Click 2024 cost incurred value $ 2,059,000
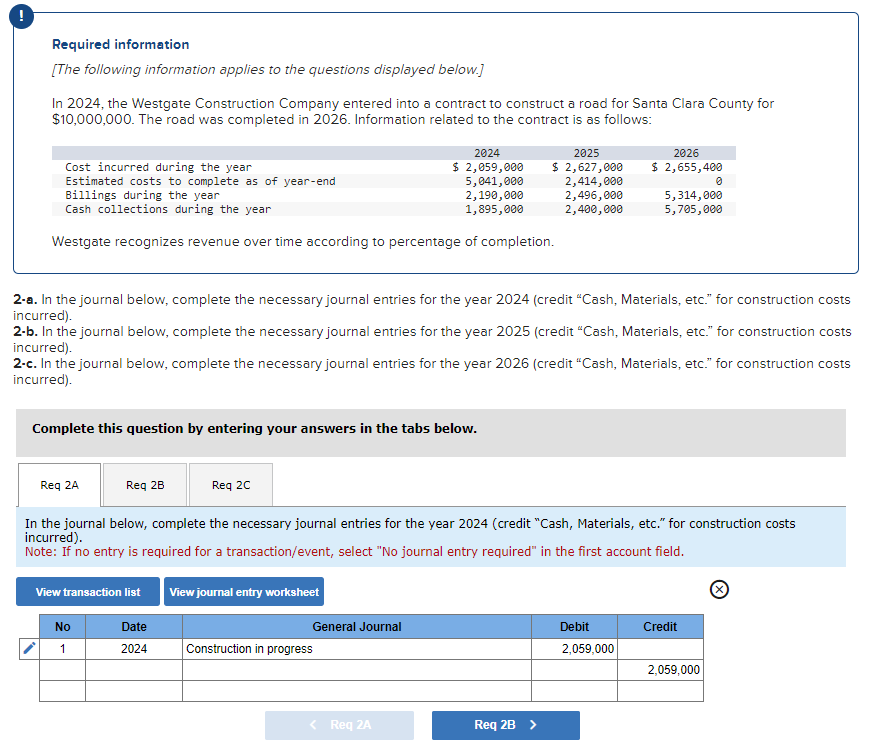886x749 pixels. 488,167
